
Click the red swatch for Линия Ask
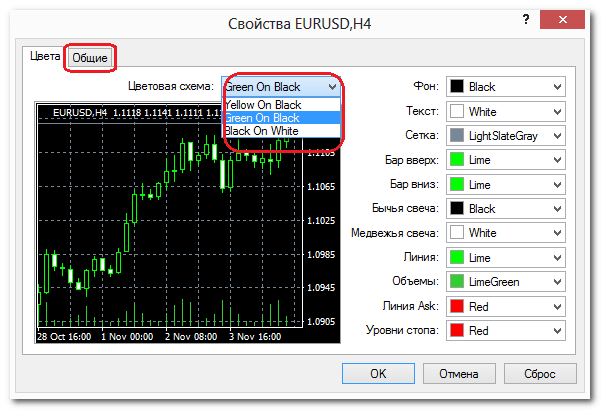(457, 306)
